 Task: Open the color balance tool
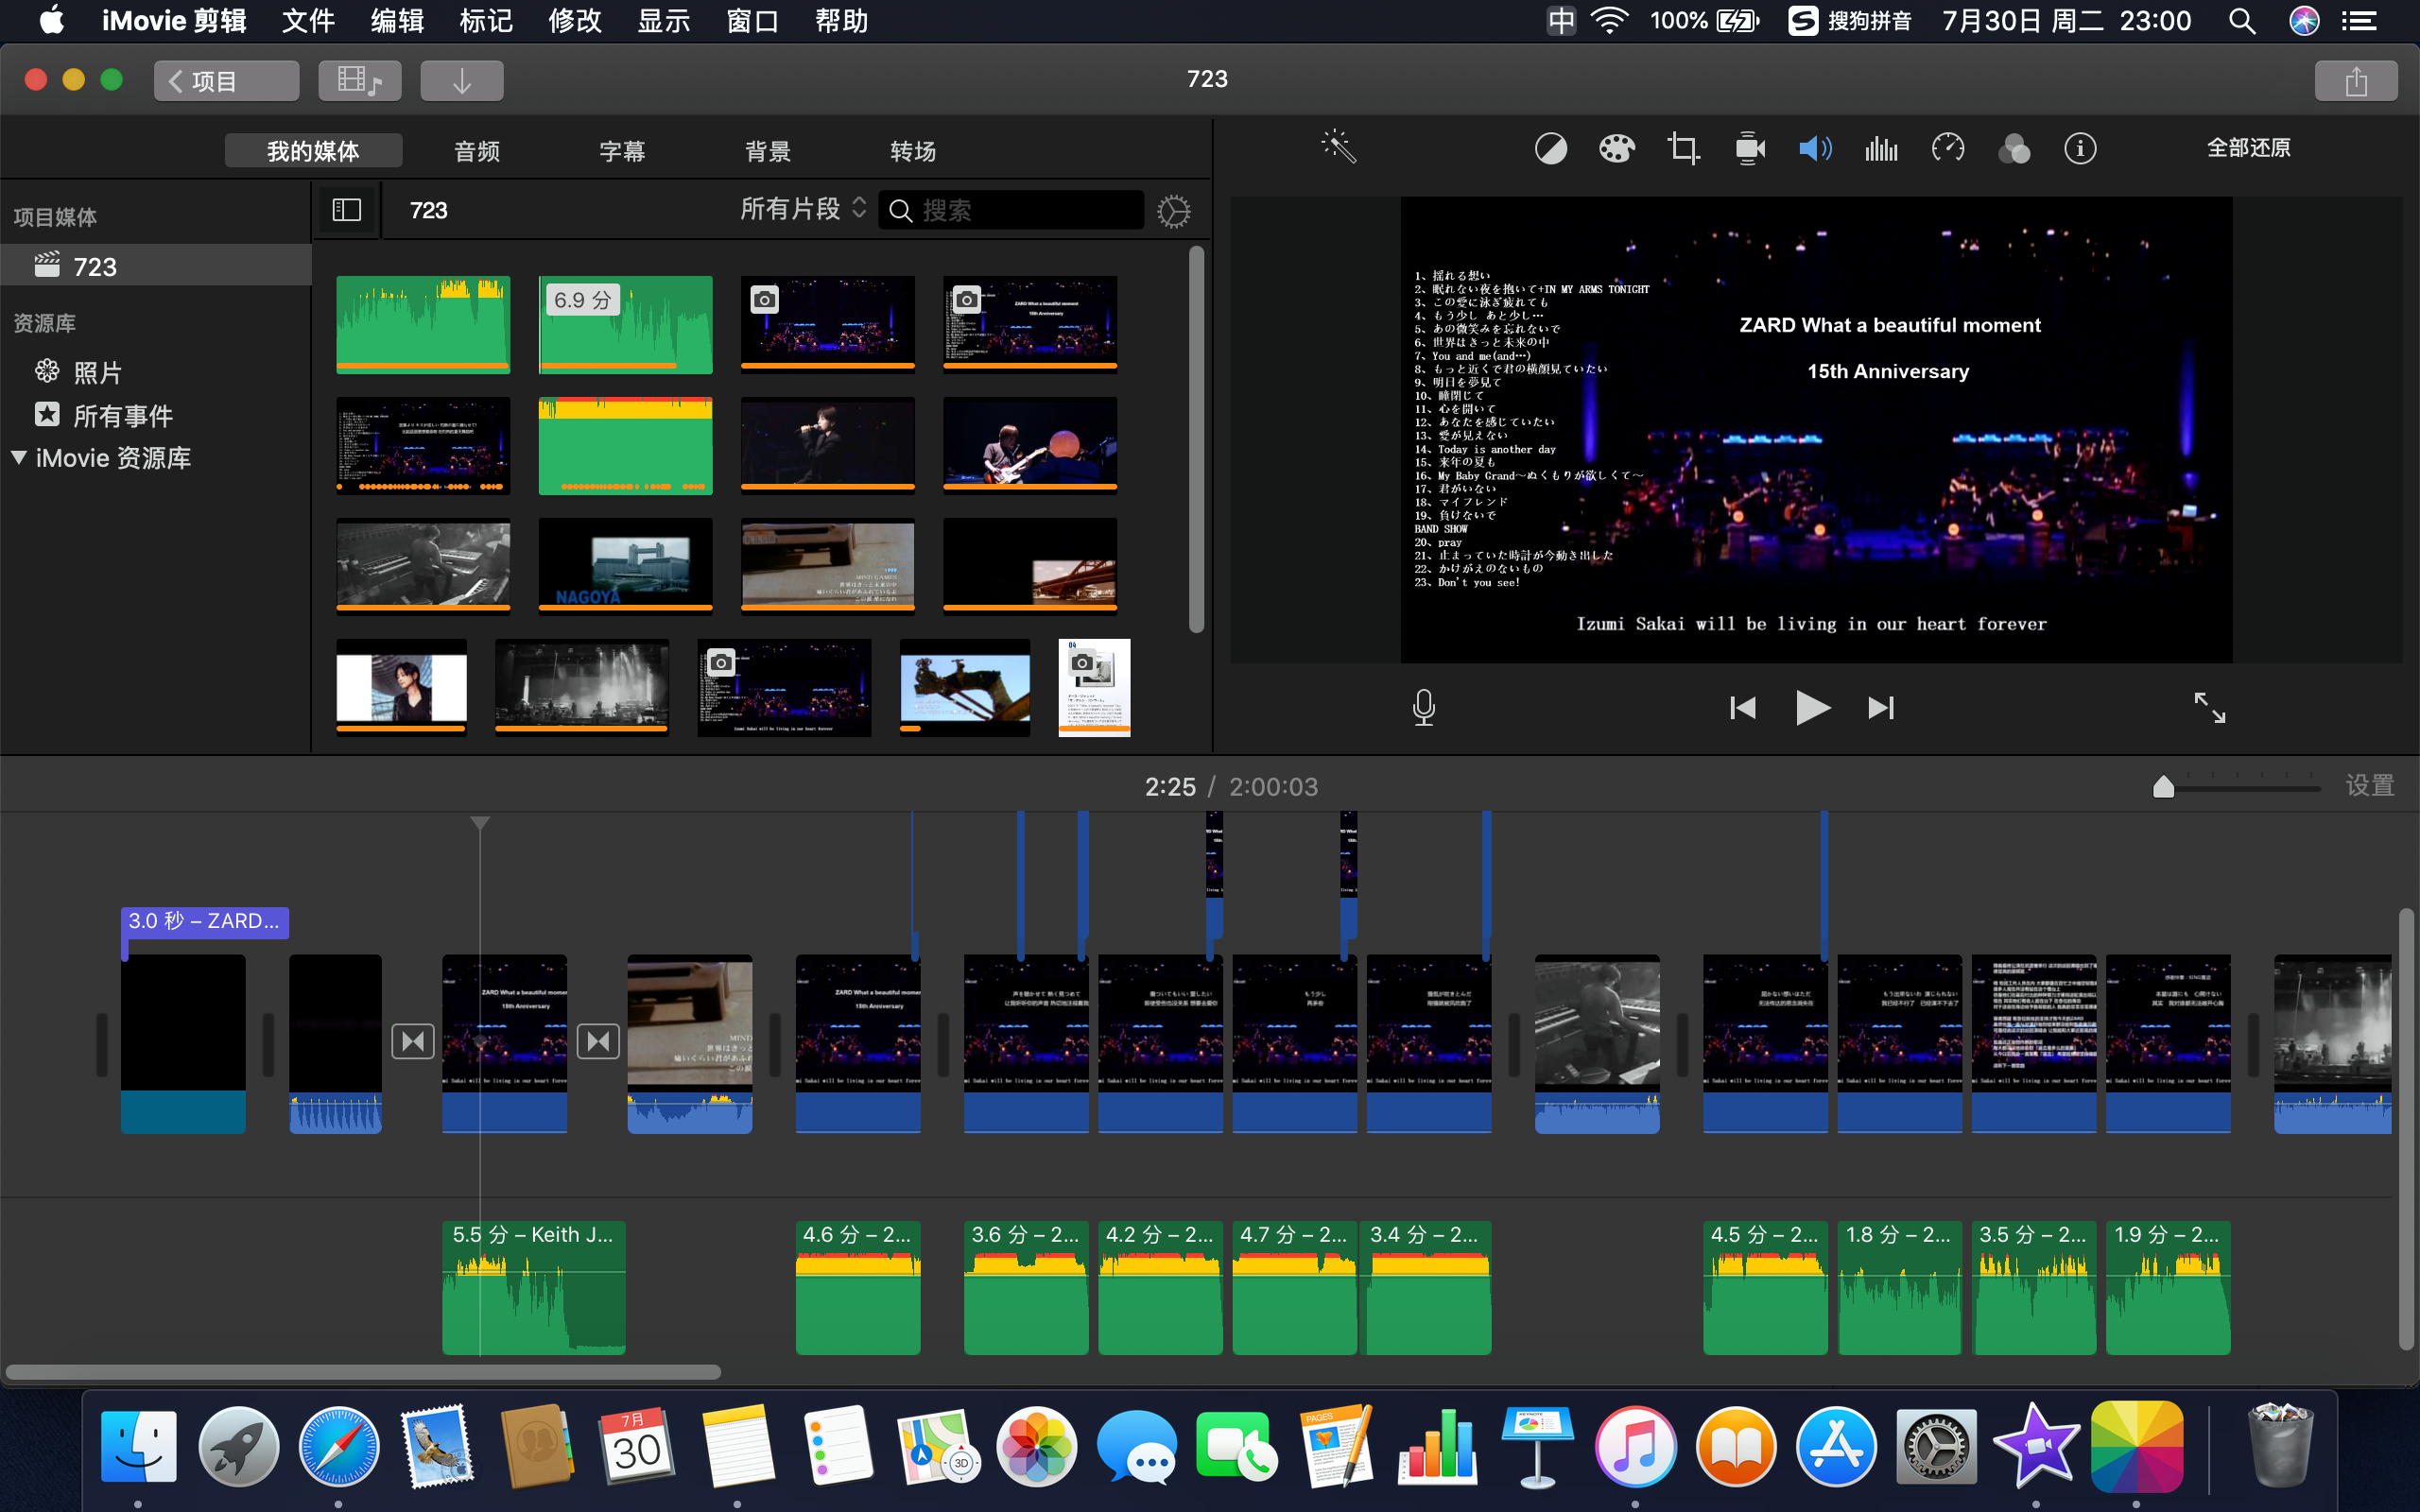click(x=1550, y=149)
